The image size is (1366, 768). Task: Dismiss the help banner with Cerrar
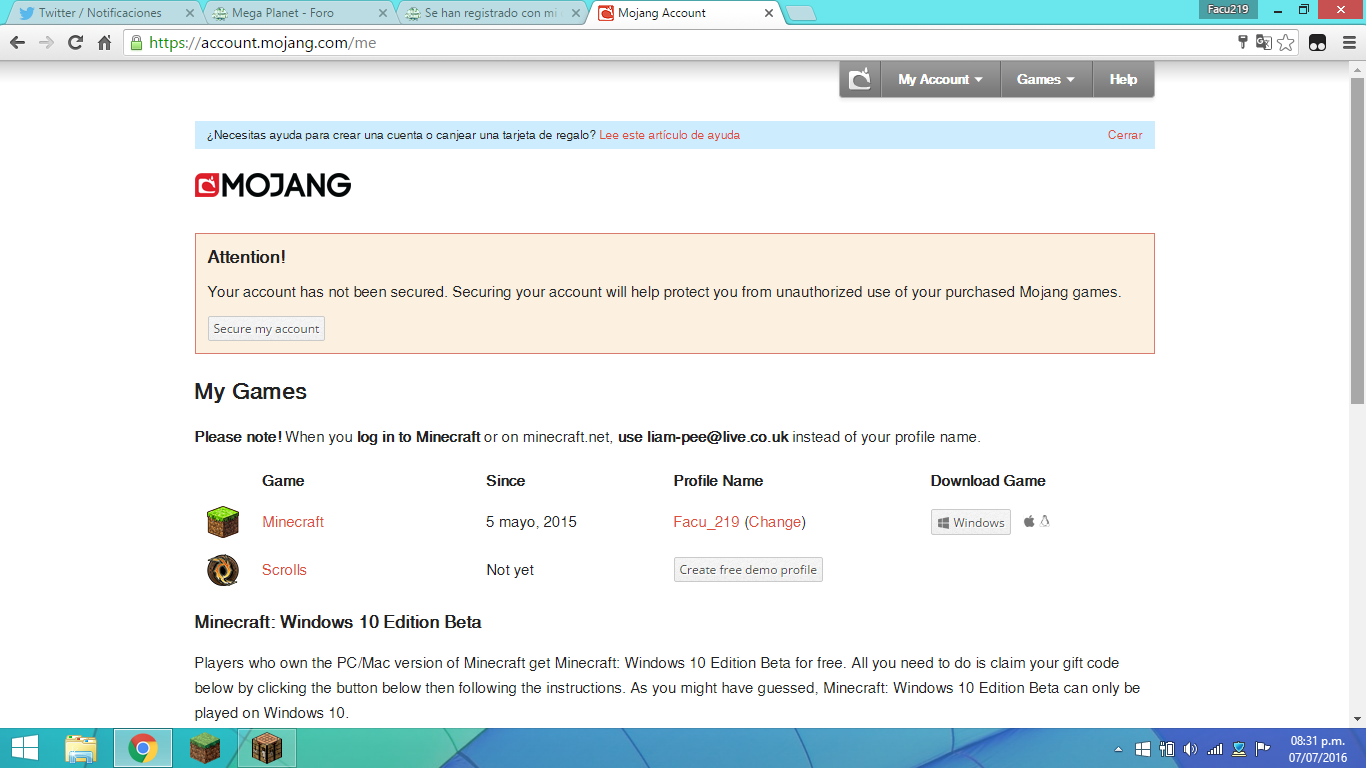pos(1125,135)
